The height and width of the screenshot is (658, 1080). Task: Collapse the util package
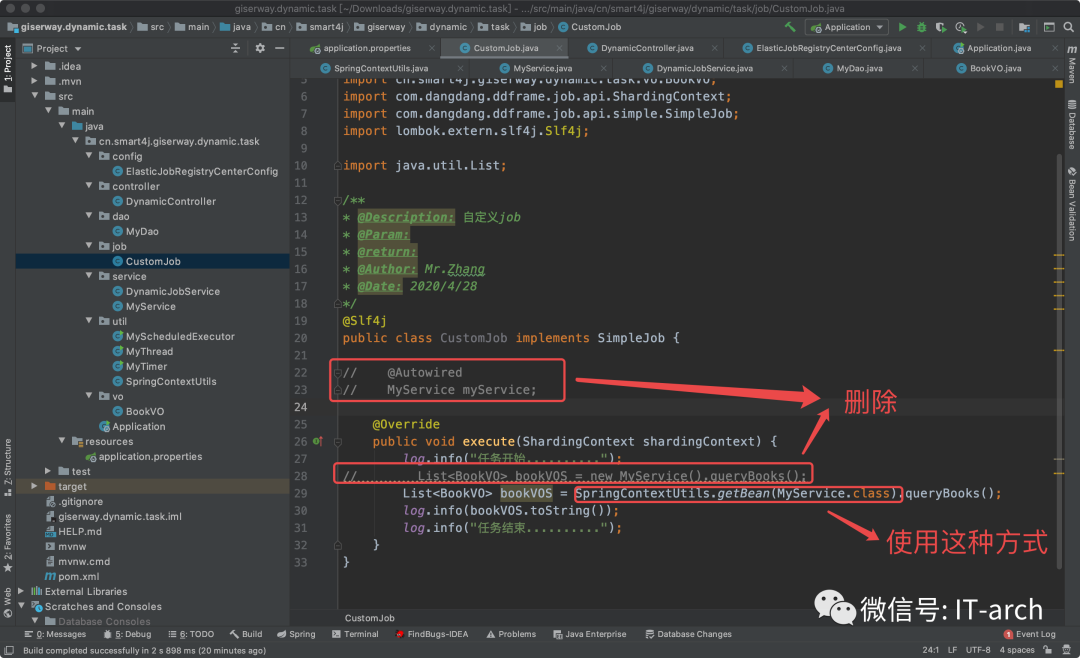coord(89,320)
